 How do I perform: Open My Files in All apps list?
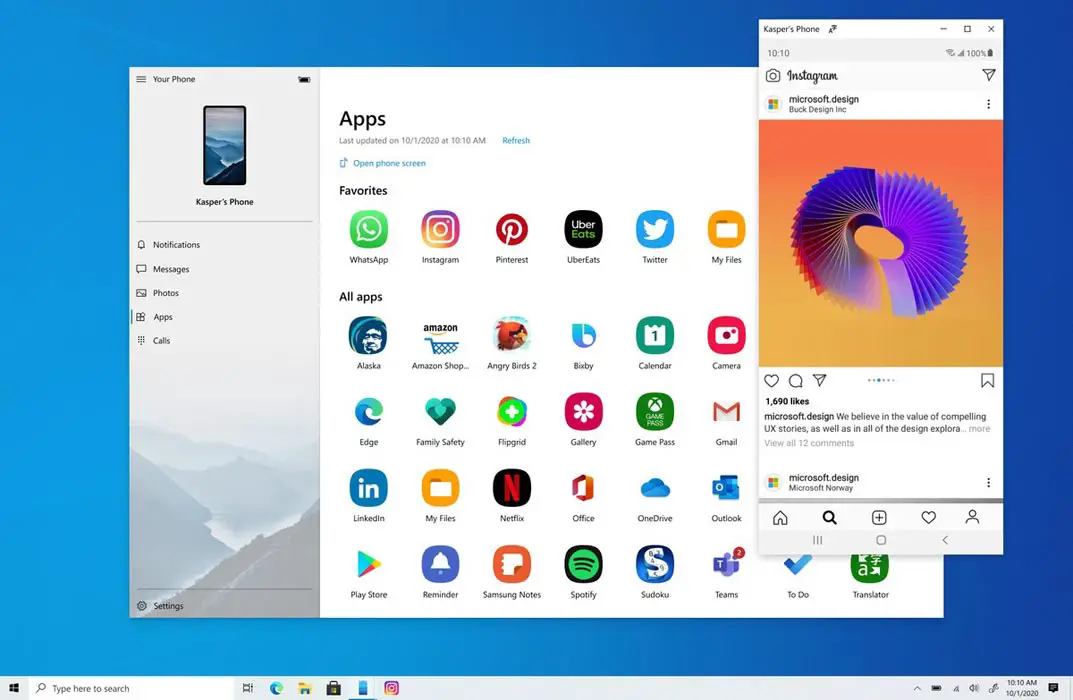pyautogui.click(x=440, y=488)
